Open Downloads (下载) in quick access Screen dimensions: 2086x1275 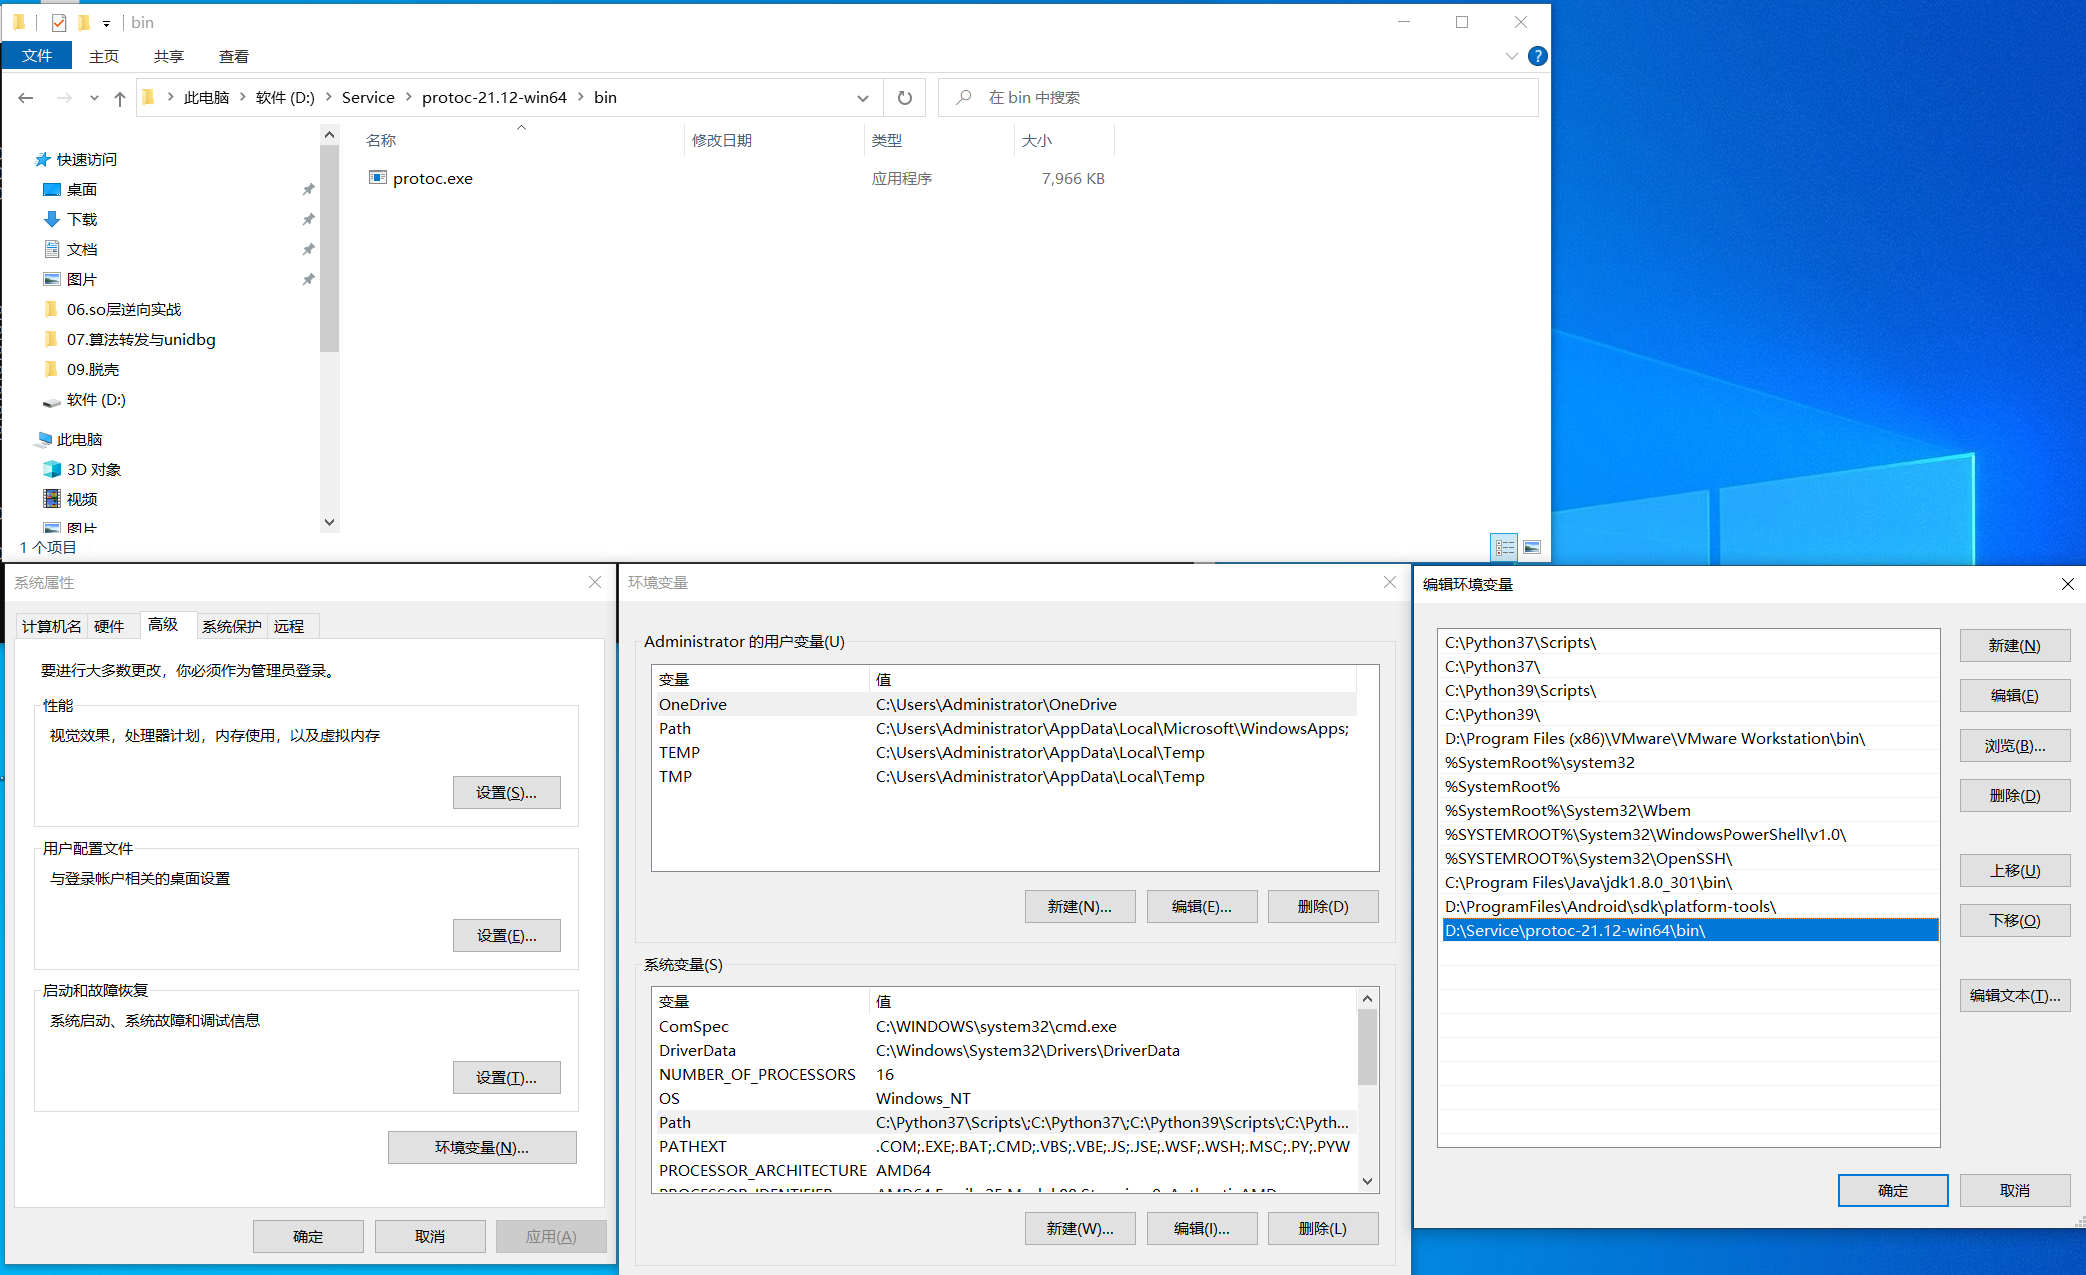[82, 219]
